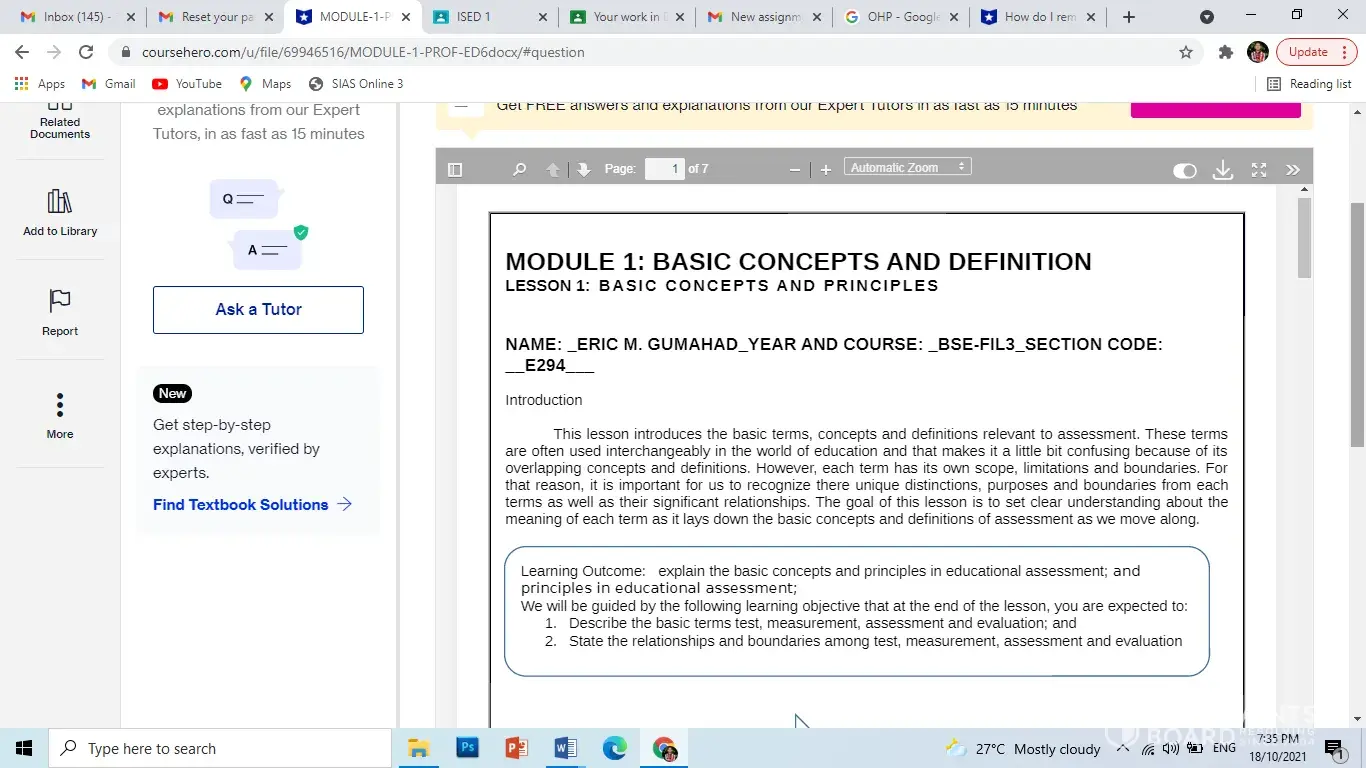1366x768 pixels.
Task: Switch to the Inbox (145) Gmail tab
Action: coord(77,17)
